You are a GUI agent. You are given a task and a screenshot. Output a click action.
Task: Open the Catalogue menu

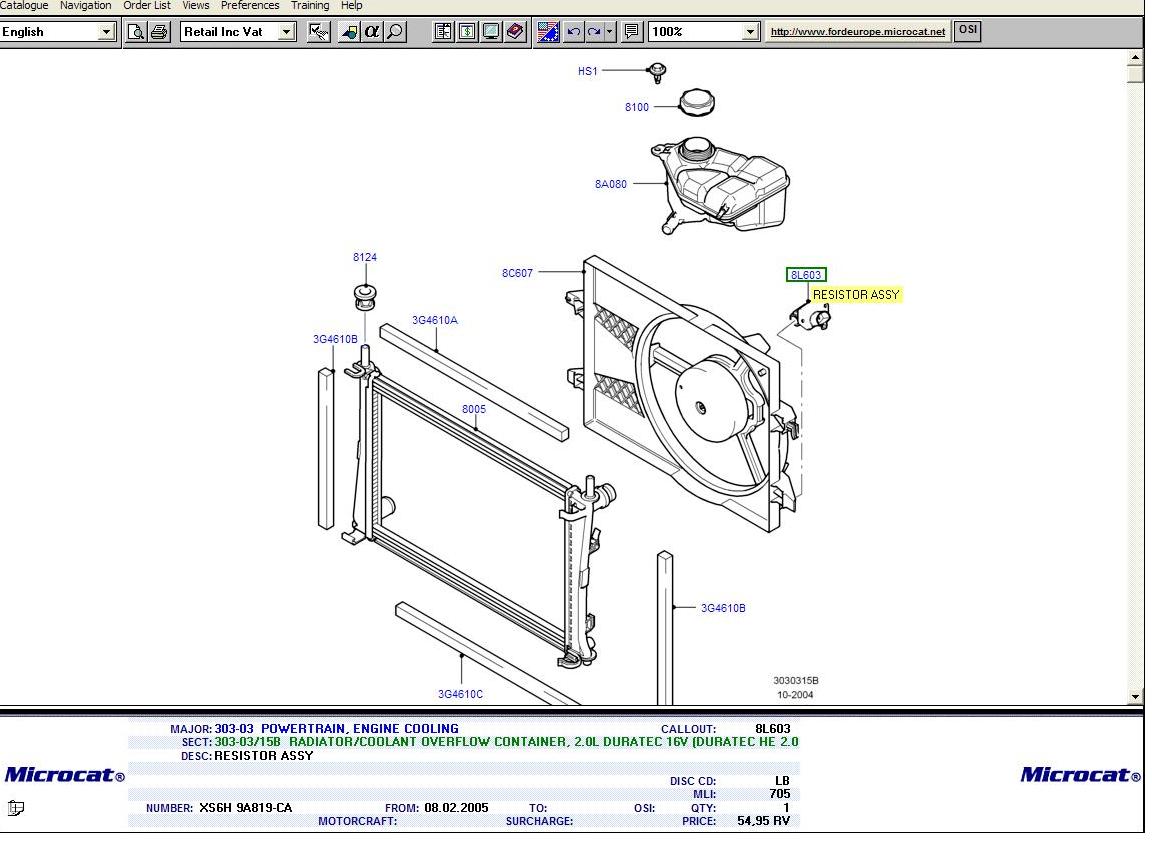coord(24,6)
